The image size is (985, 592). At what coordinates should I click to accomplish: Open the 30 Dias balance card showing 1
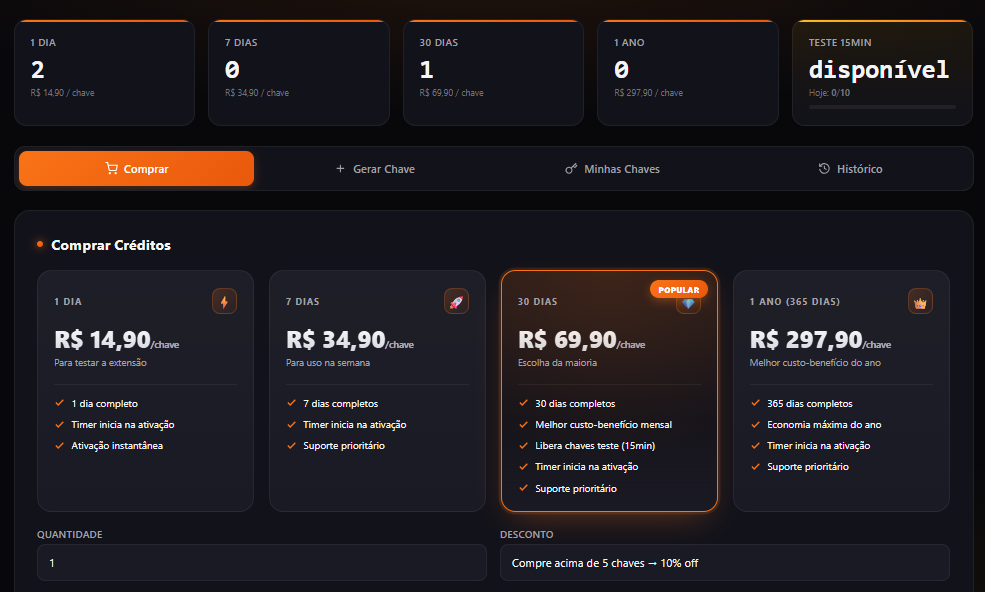pyautogui.click(x=493, y=73)
